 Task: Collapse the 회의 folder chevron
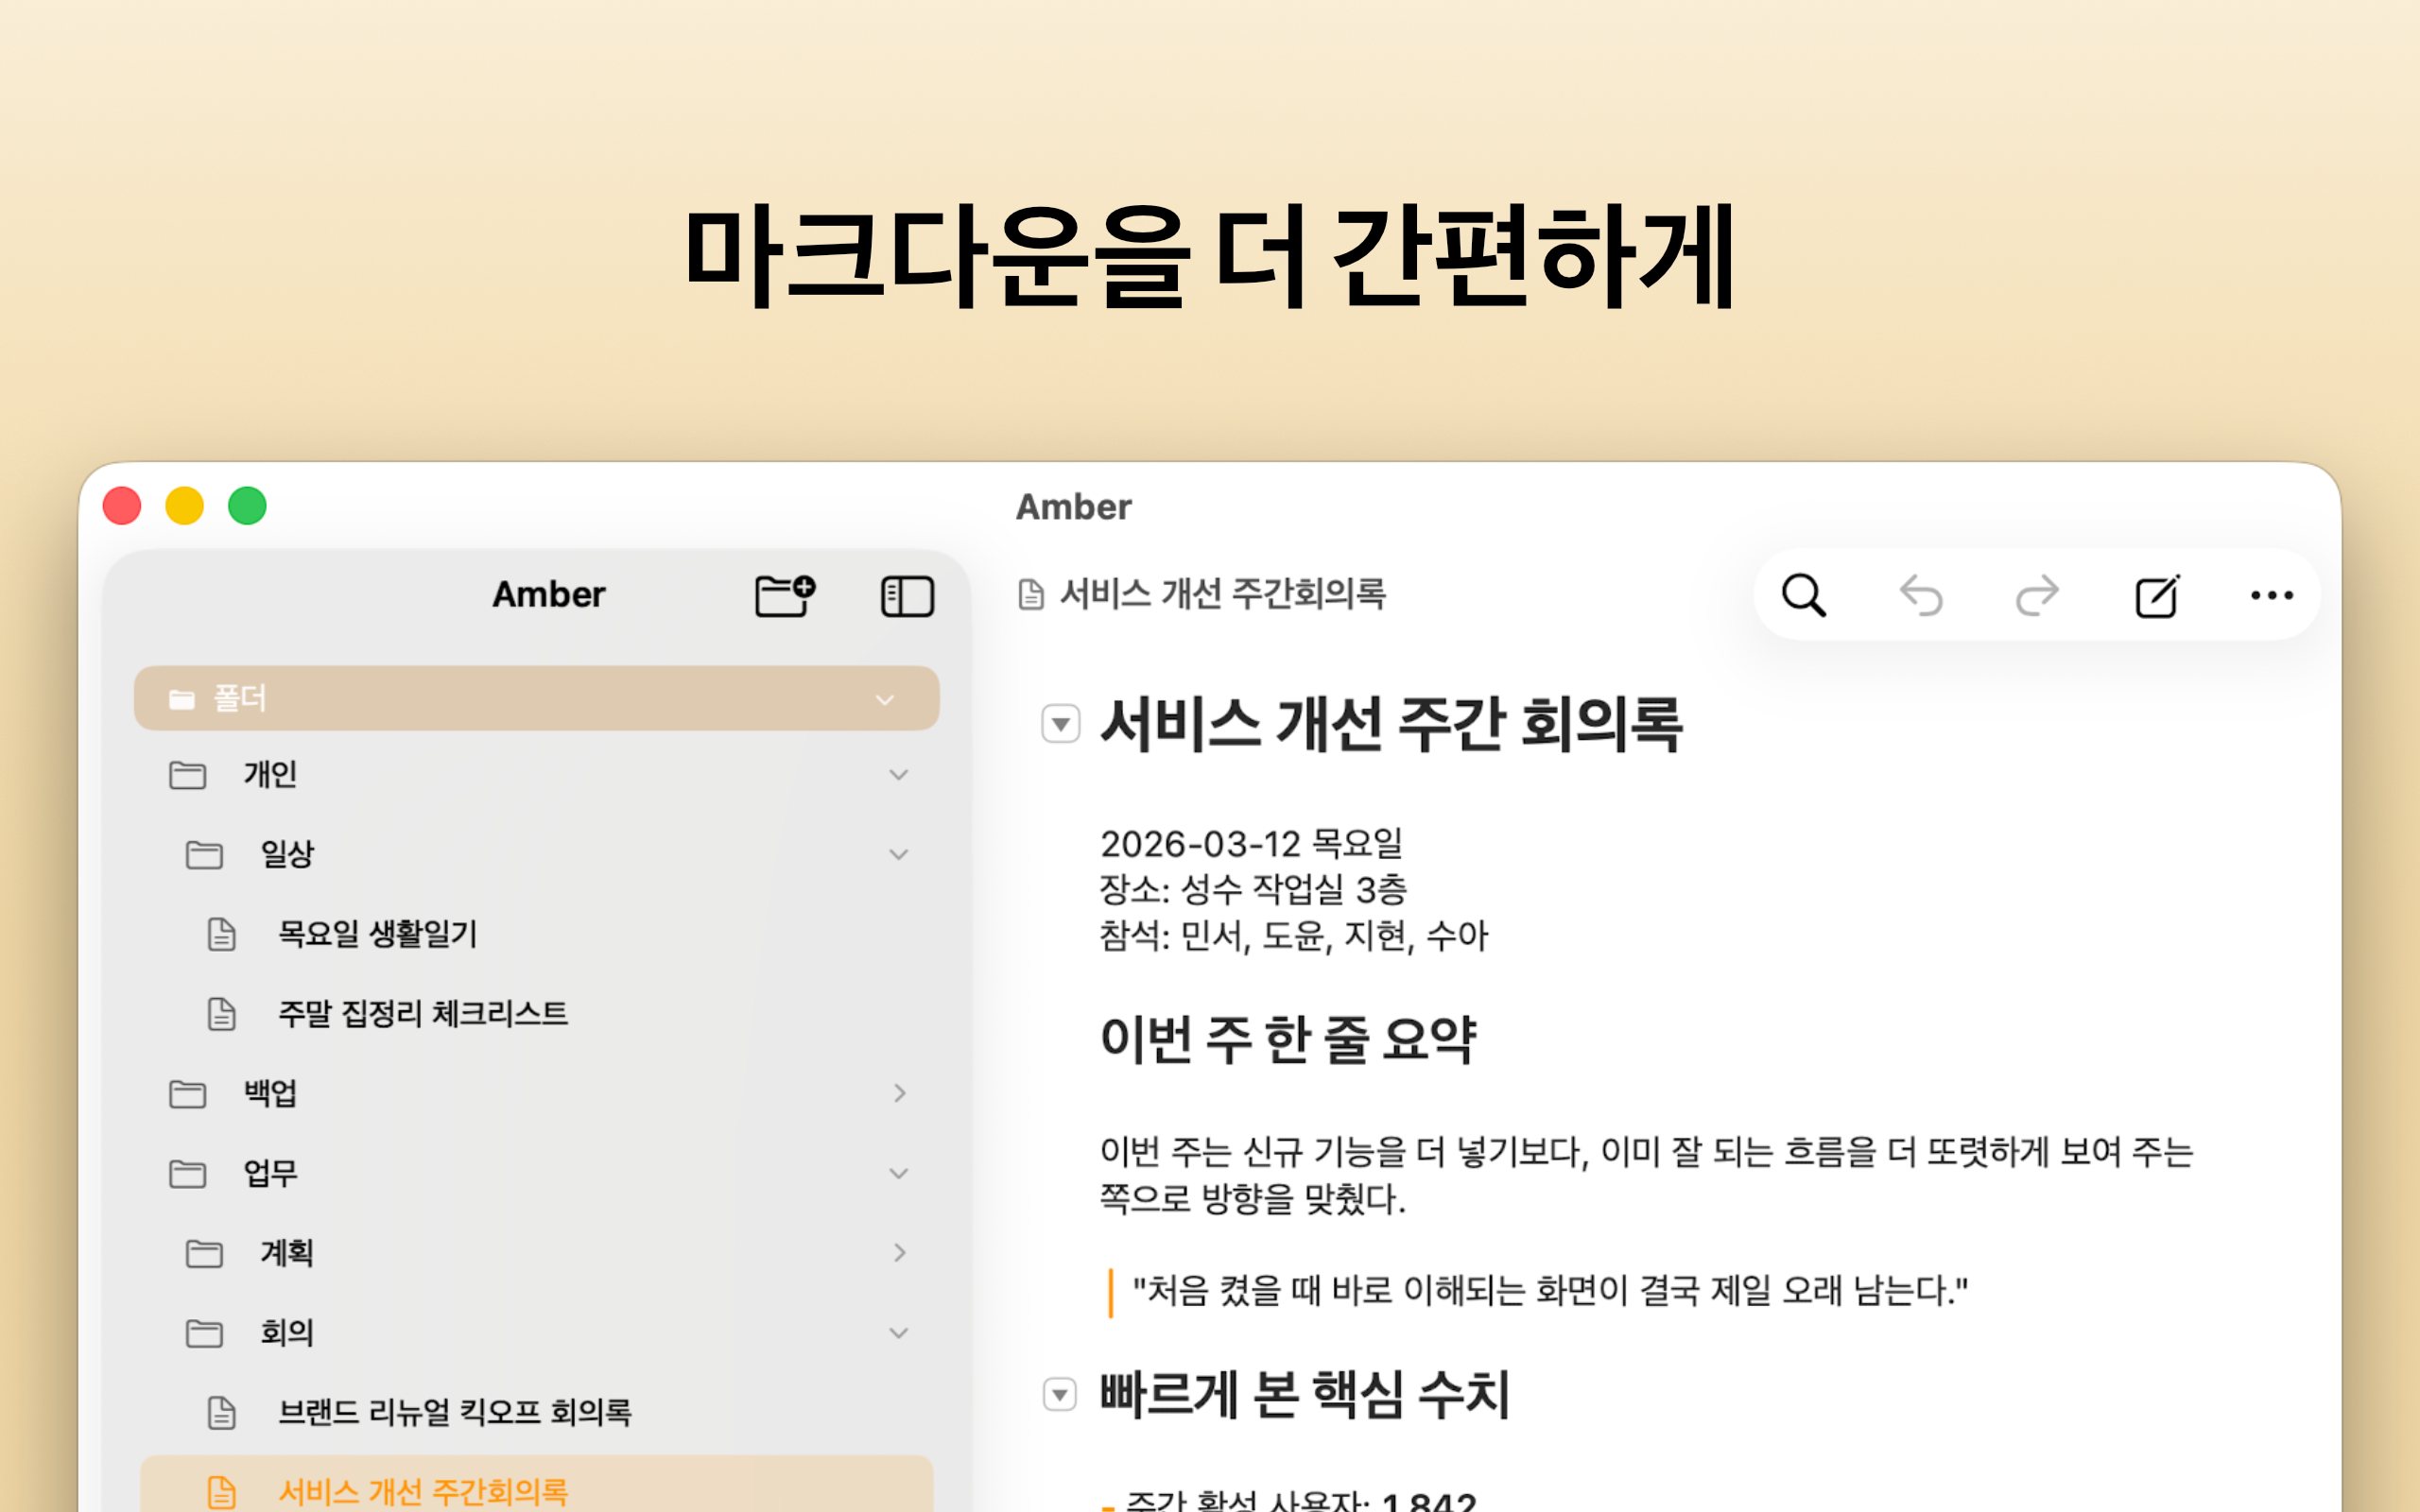898,1333
